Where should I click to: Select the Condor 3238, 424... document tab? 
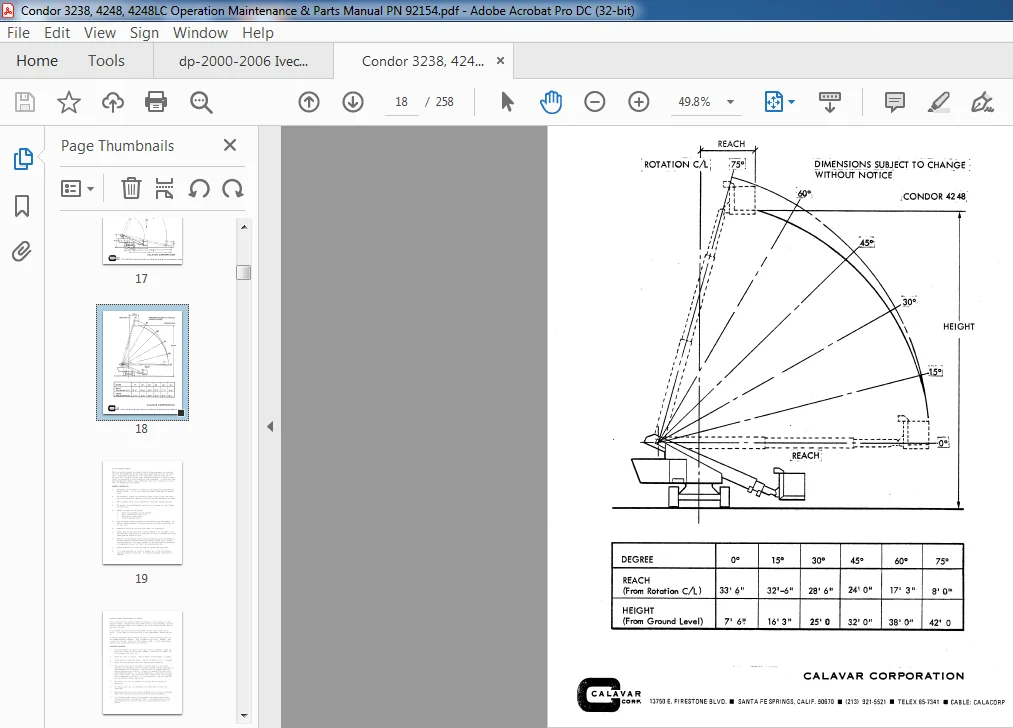(423, 61)
